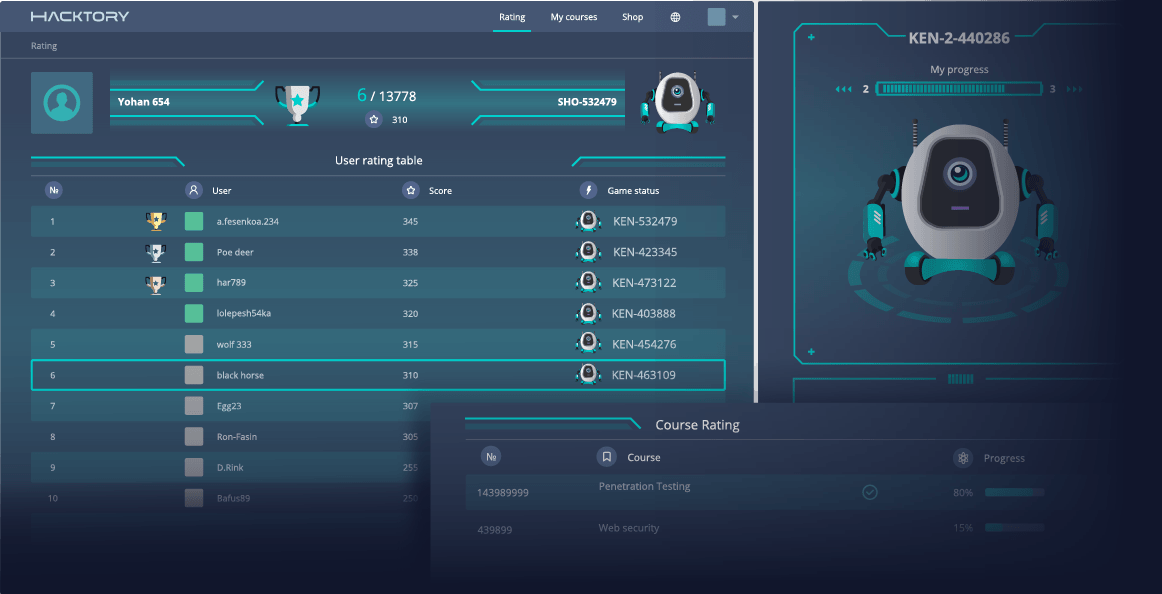Open the Web security course
Screen dimensions: 1162x594
628,528
